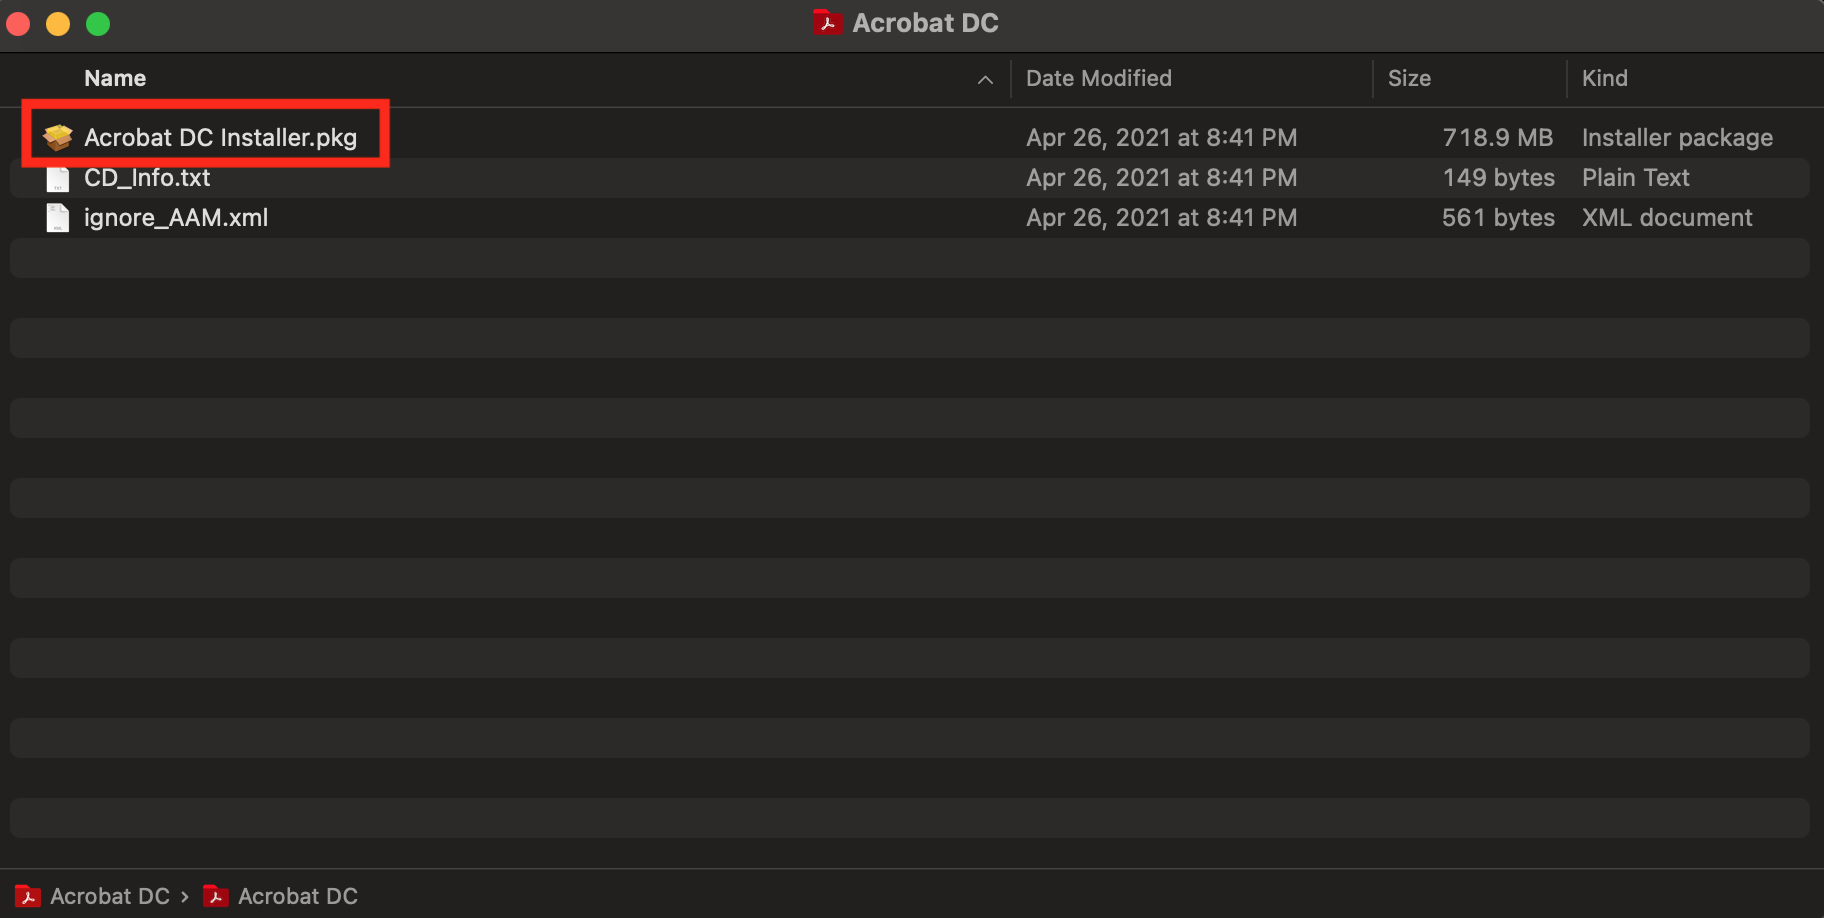1824x918 pixels.
Task: Click the Installer package kind entry
Action: point(1677,138)
